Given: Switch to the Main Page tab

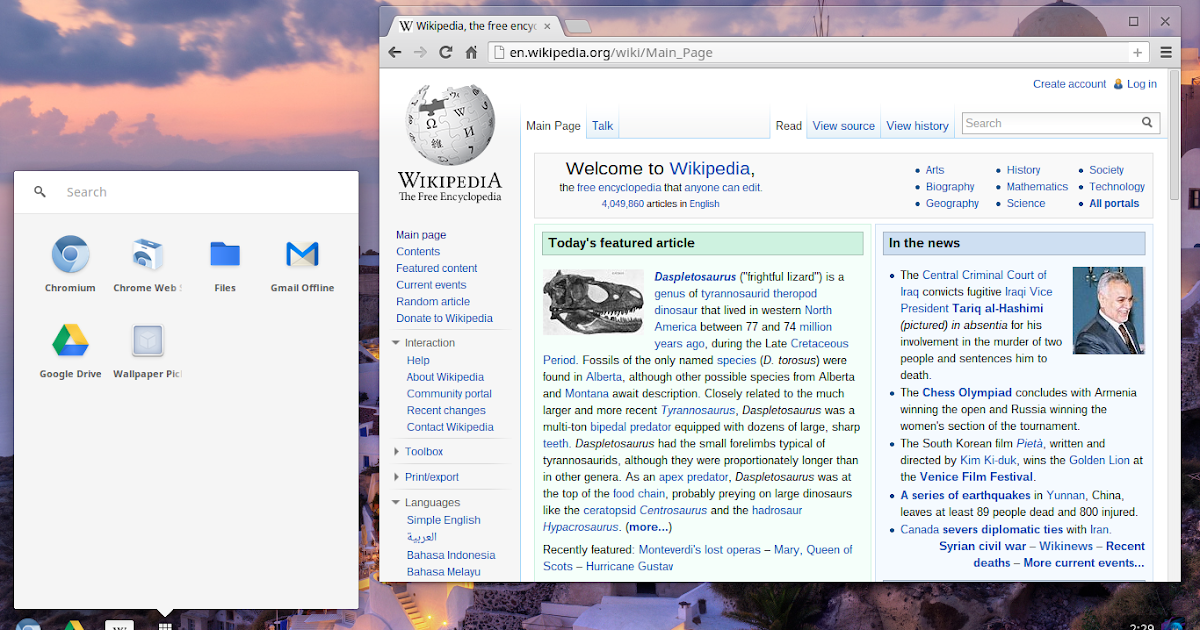Looking at the screenshot, I should click(553, 126).
